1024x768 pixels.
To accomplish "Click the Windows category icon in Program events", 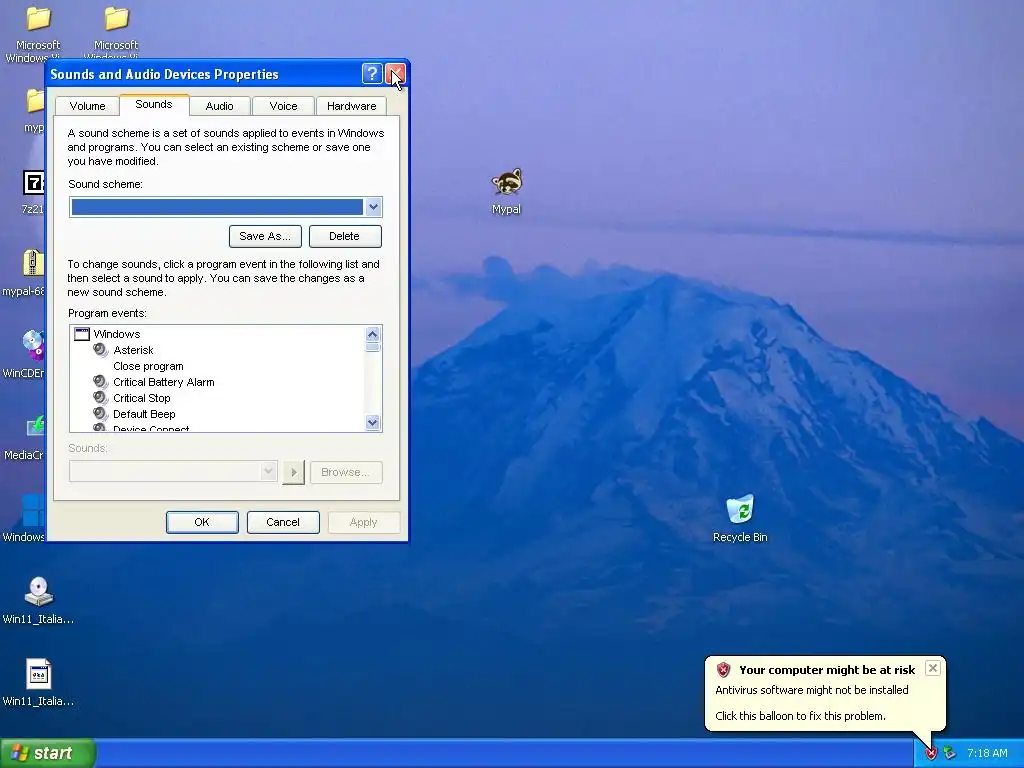I will tap(82, 334).
